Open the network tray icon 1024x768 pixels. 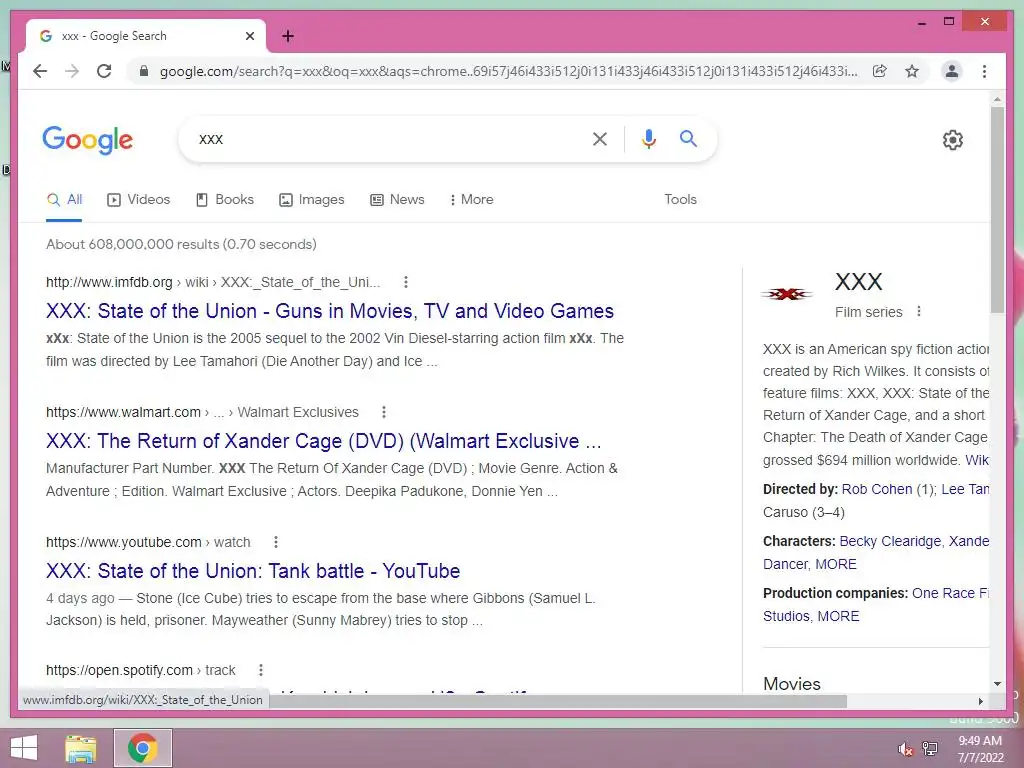point(930,749)
